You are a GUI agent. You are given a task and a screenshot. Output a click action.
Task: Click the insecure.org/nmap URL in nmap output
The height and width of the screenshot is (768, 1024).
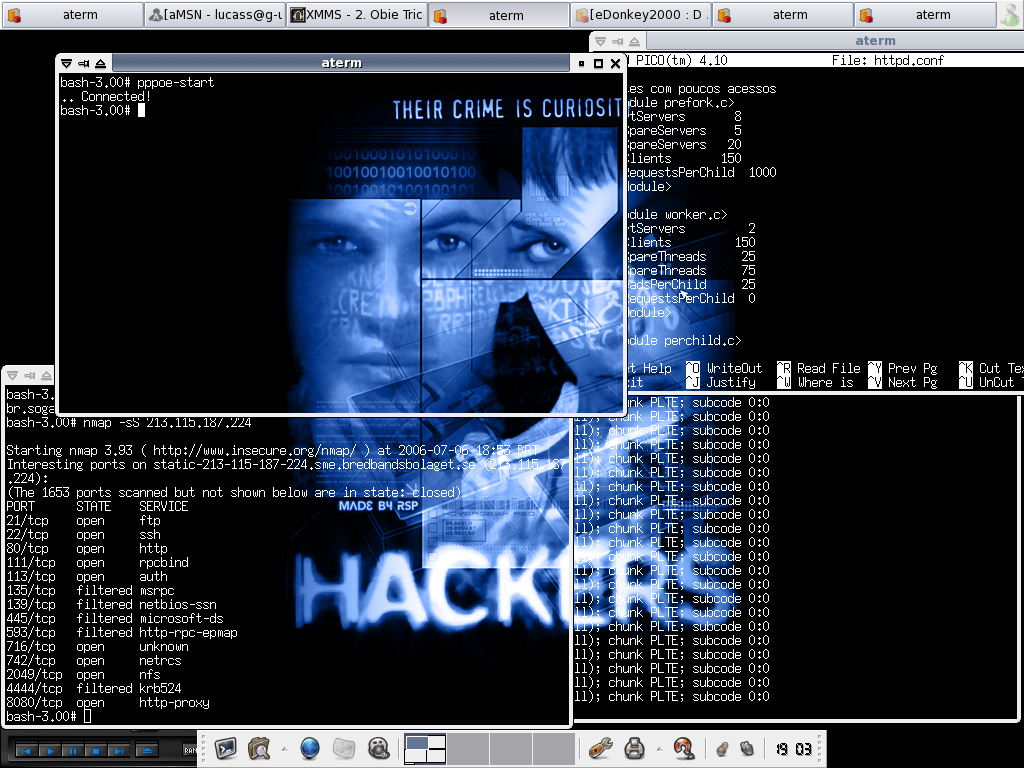(255, 451)
